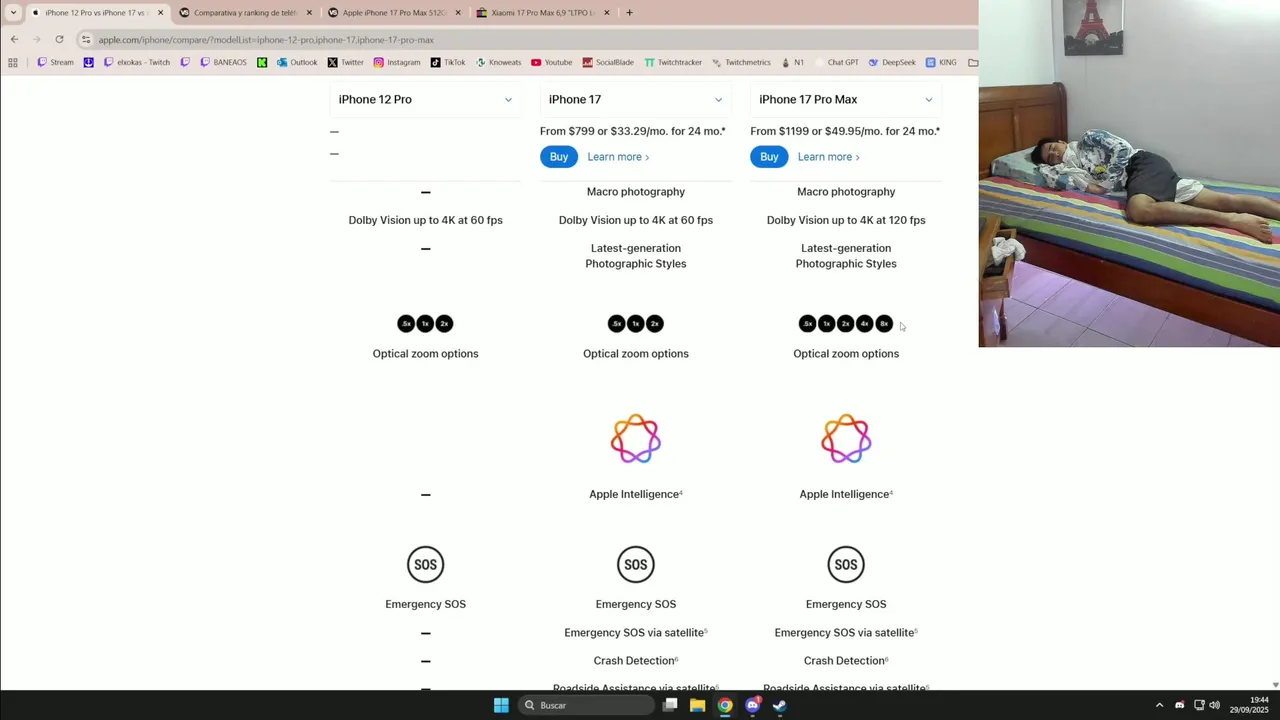
Task: Switch to the Xiaomi 17 Pro Max tab
Action: (543, 13)
